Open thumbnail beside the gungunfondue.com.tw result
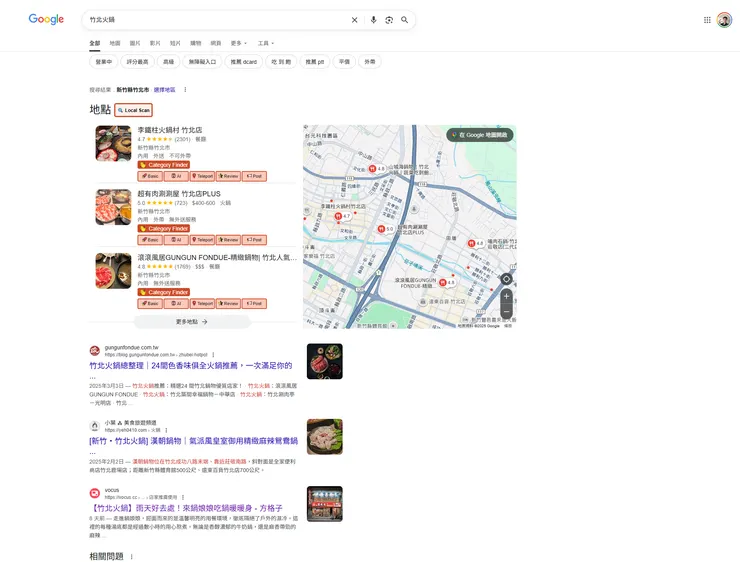This screenshot has height=562, width=740. point(325,361)
